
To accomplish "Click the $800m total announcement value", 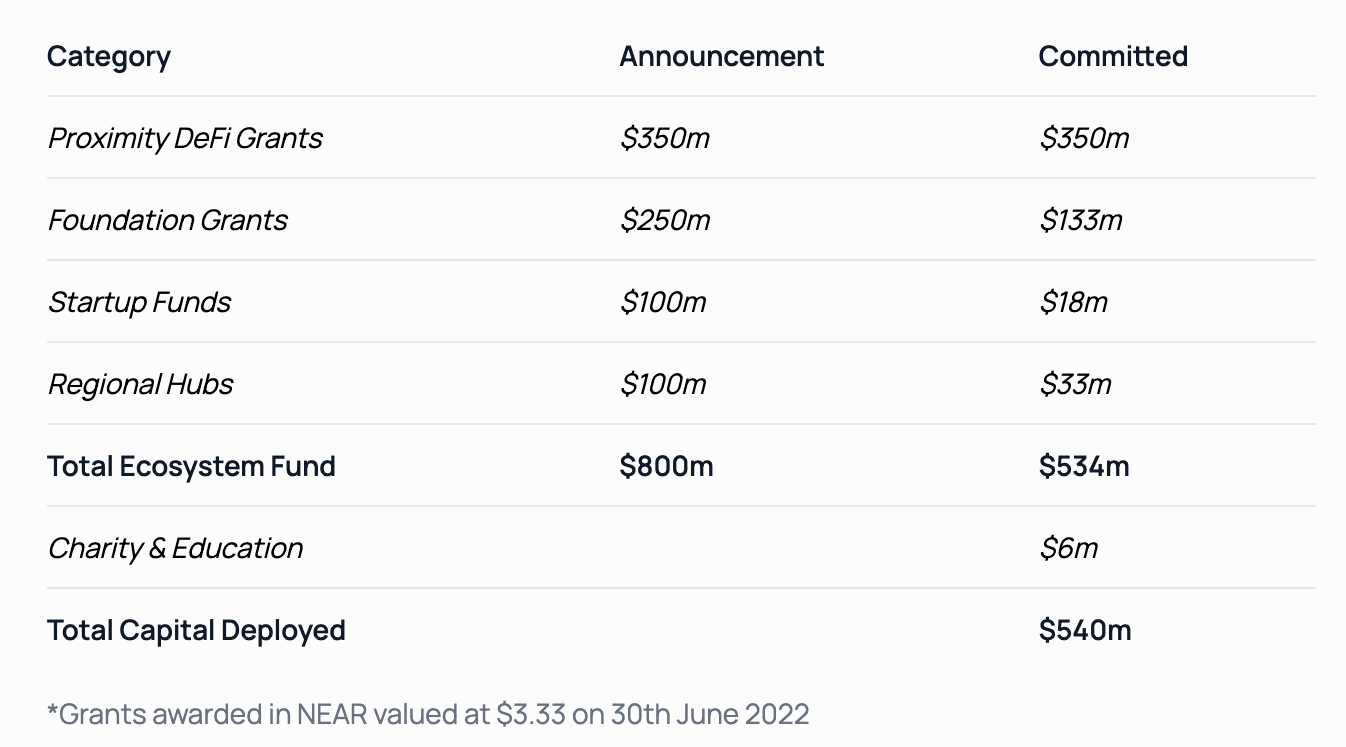I will point(666,466).
